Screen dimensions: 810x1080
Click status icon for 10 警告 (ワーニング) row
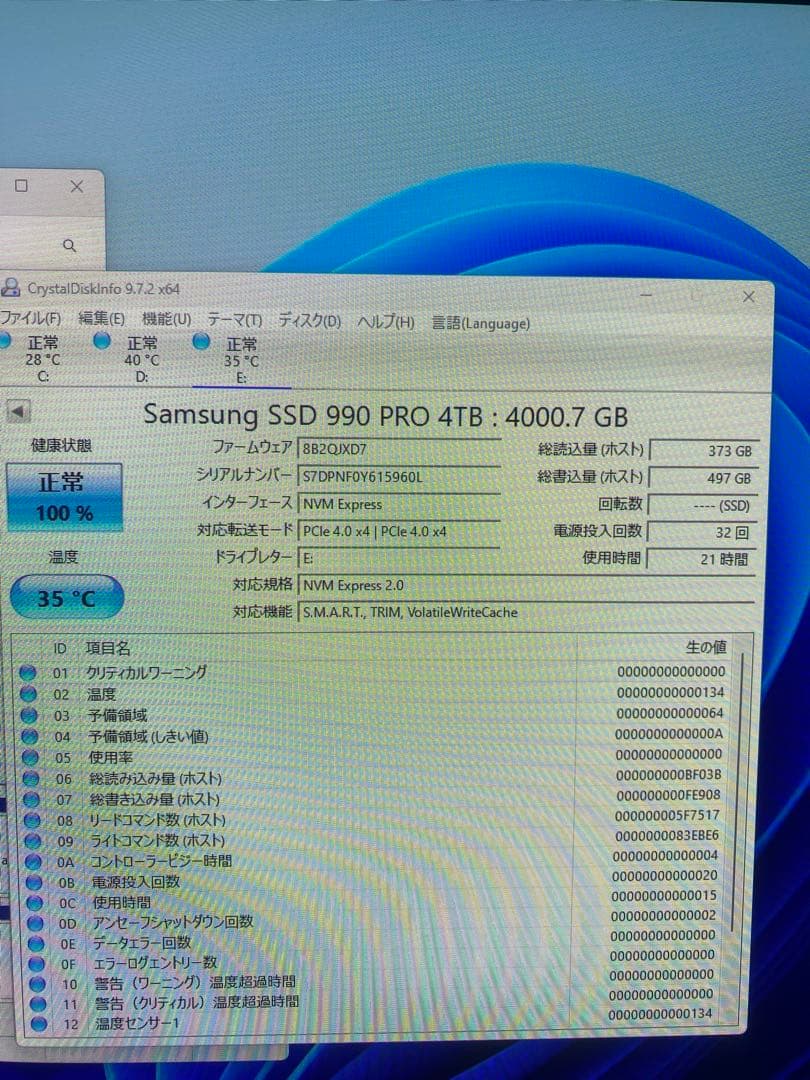pyautogui.click(x=38, y=984)
